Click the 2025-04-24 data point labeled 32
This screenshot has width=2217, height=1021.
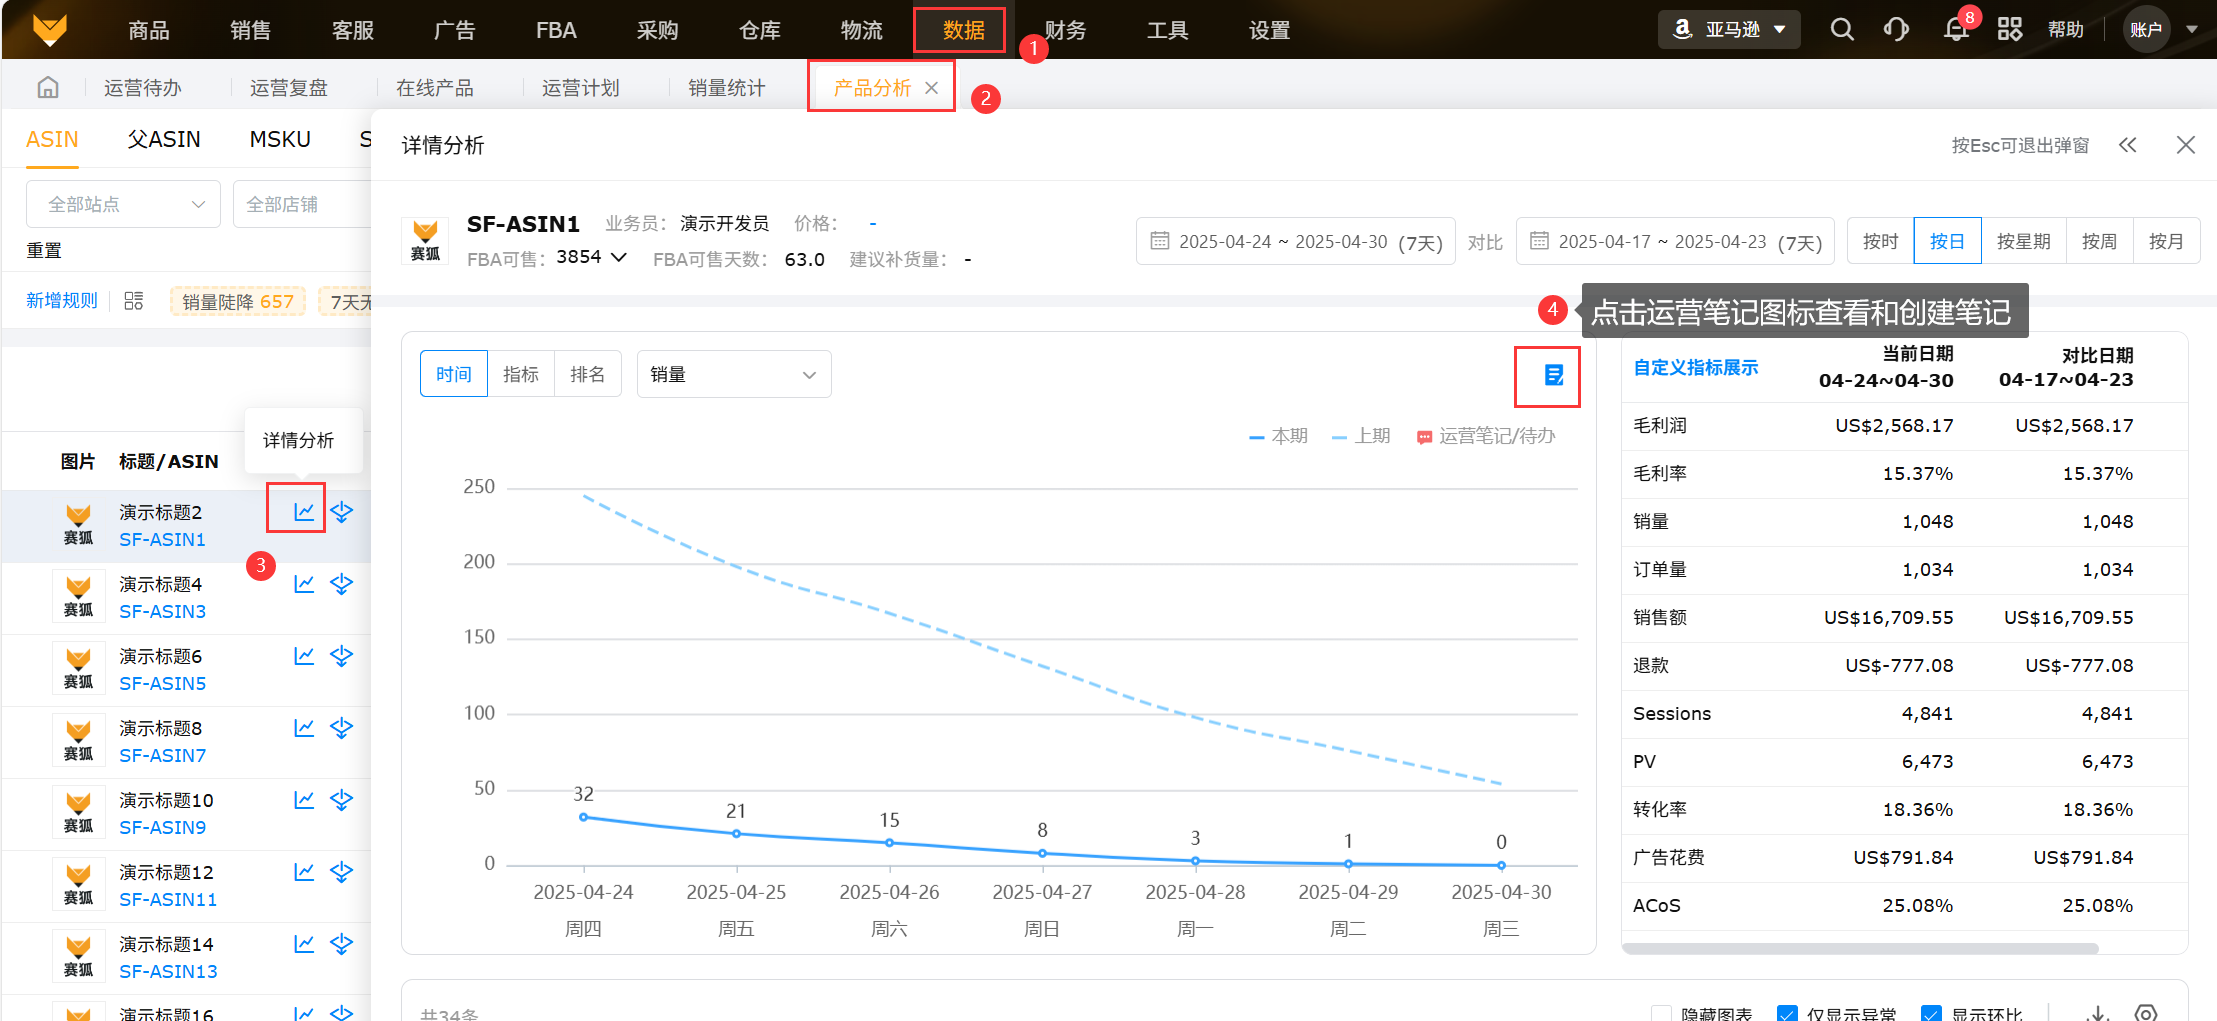pyautogui.click(x=584, y=817)
